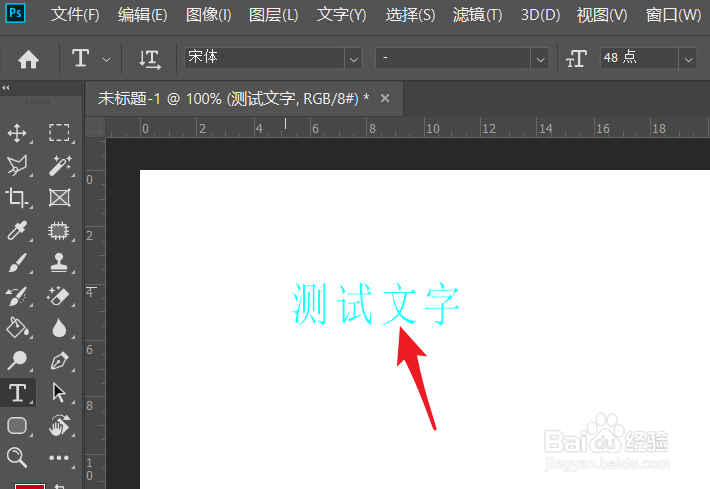This screenshot has height=489, width=710.
Task: Click the tools panel grip handle
Action: [38, 102]
